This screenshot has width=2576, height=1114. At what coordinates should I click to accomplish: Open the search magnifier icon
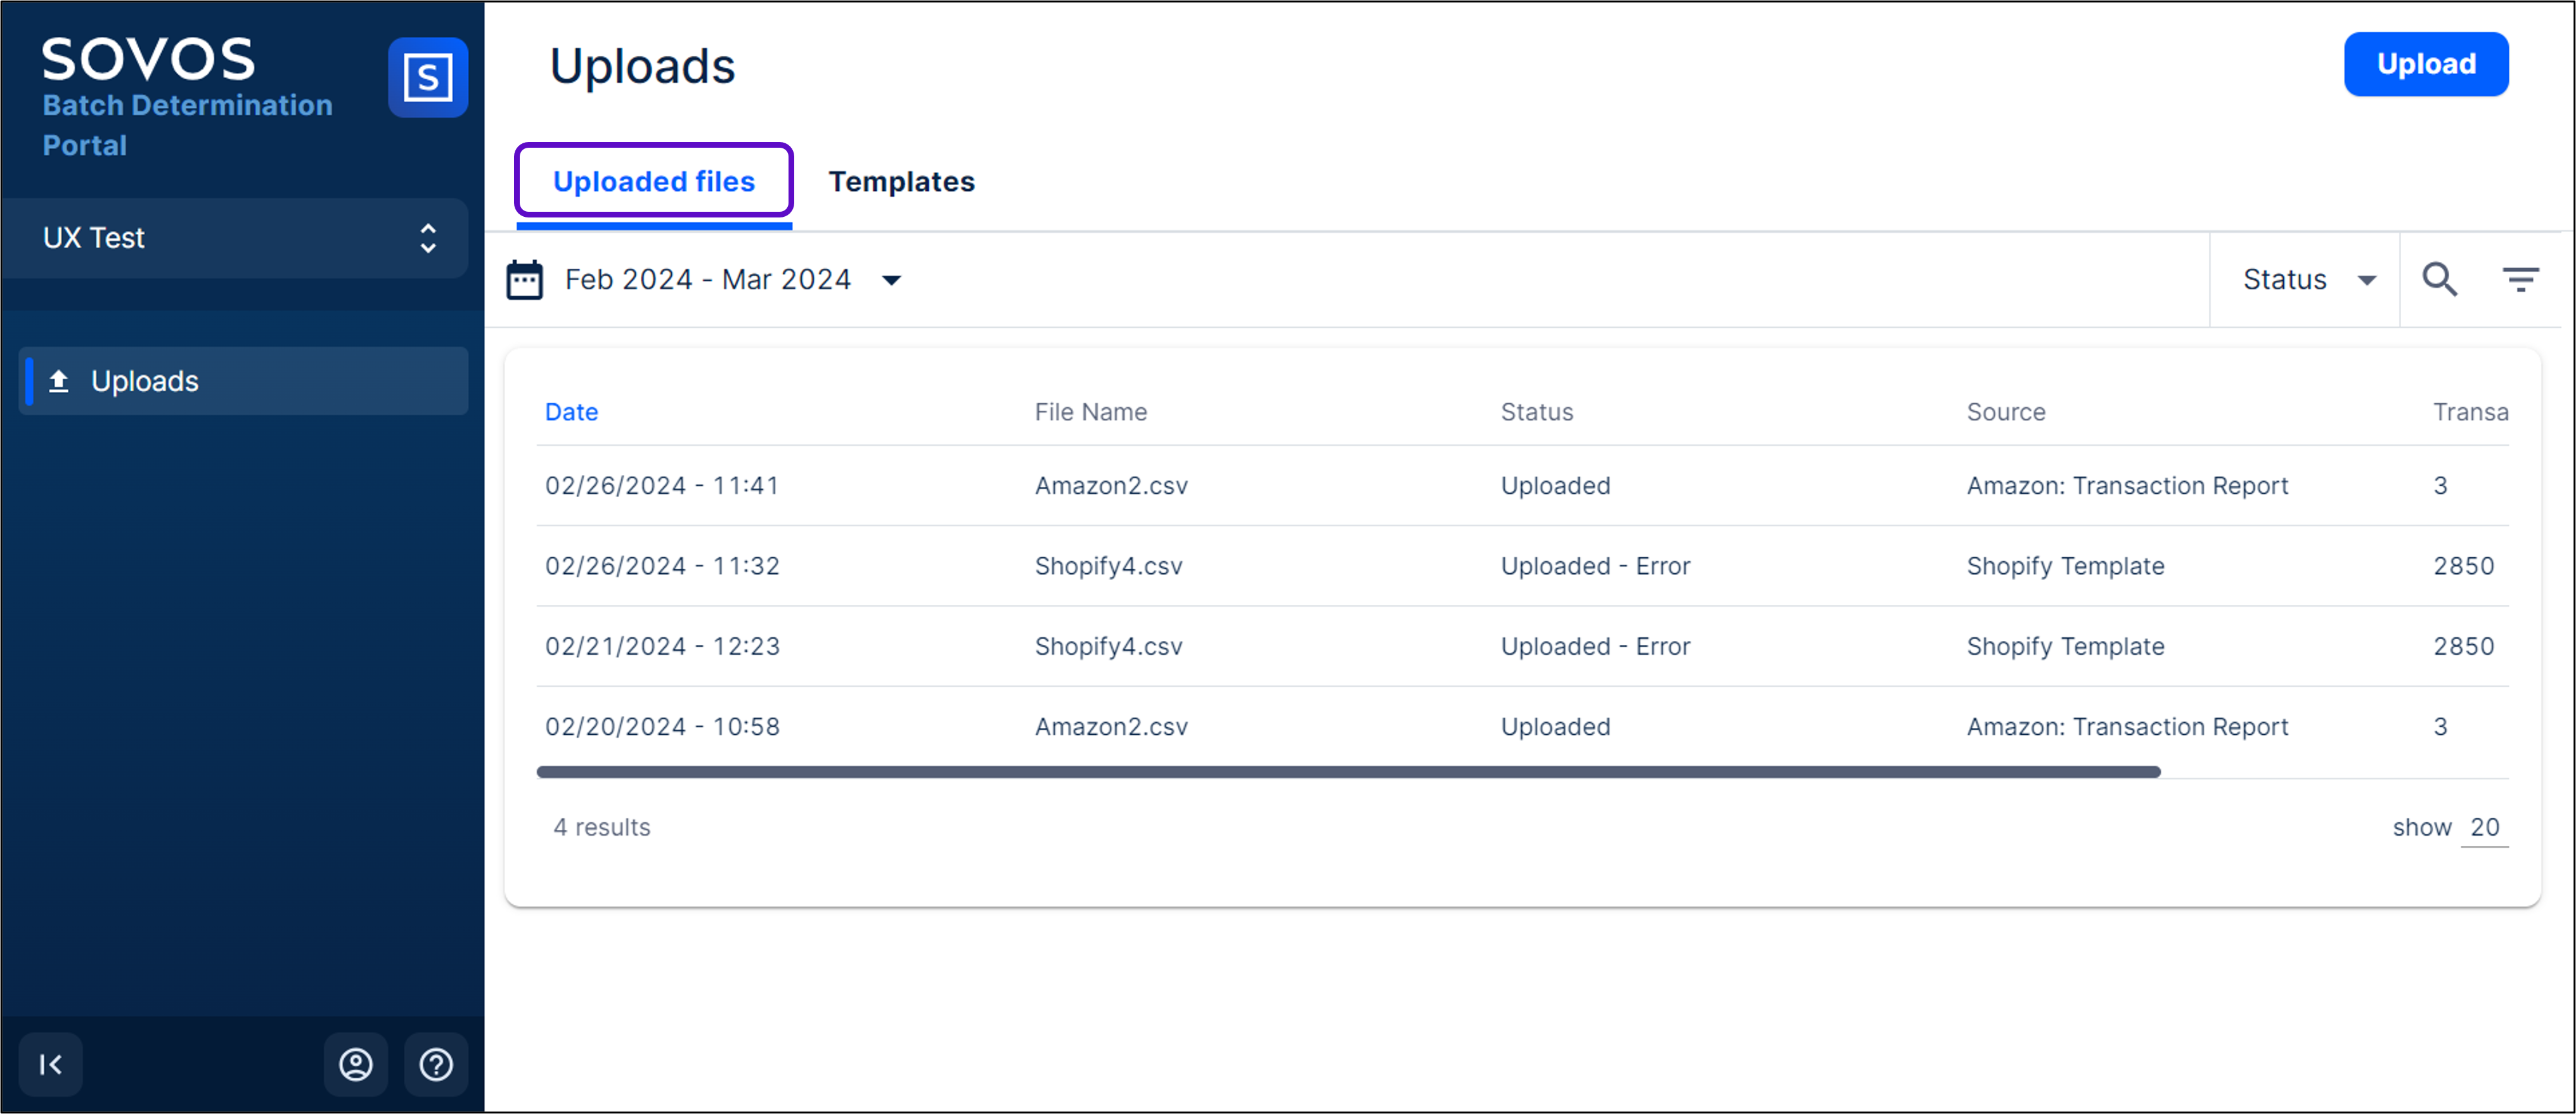click(x=2438, y=279)
